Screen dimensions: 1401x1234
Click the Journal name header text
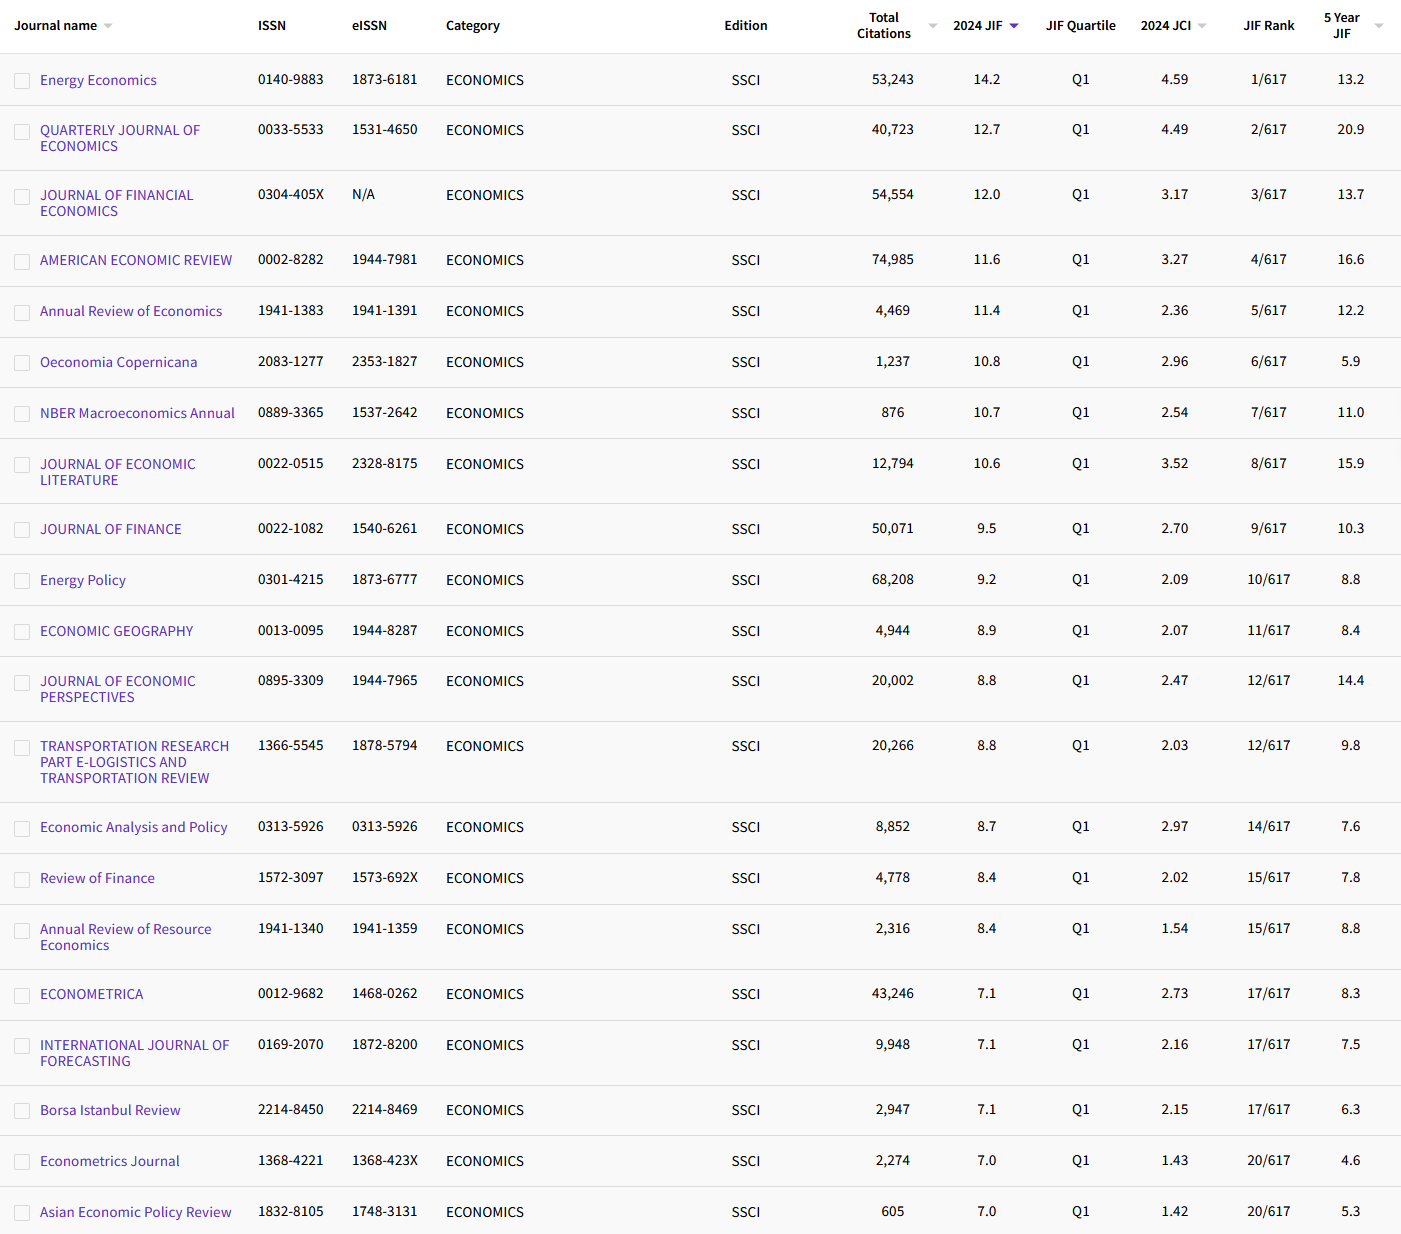(56, 26)
